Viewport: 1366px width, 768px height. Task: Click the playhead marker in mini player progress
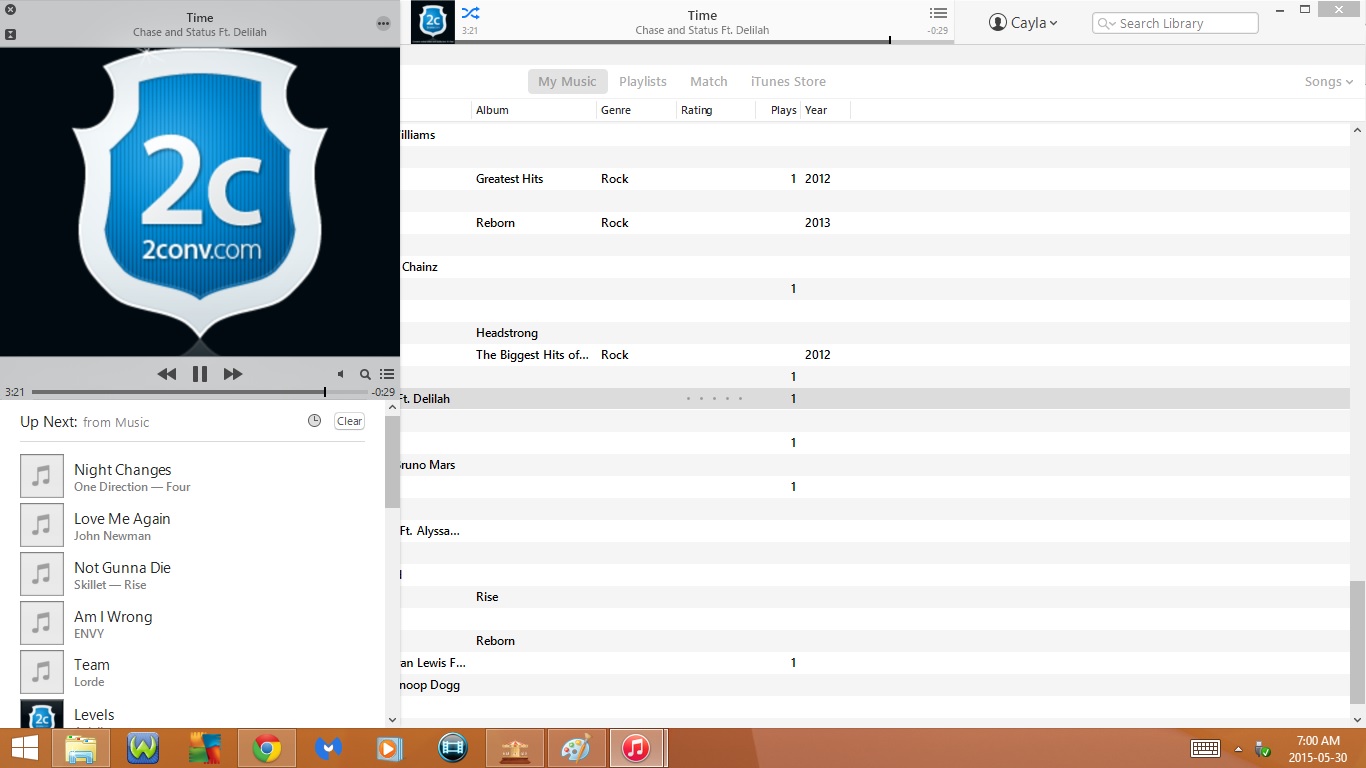(x=325, y=392)
